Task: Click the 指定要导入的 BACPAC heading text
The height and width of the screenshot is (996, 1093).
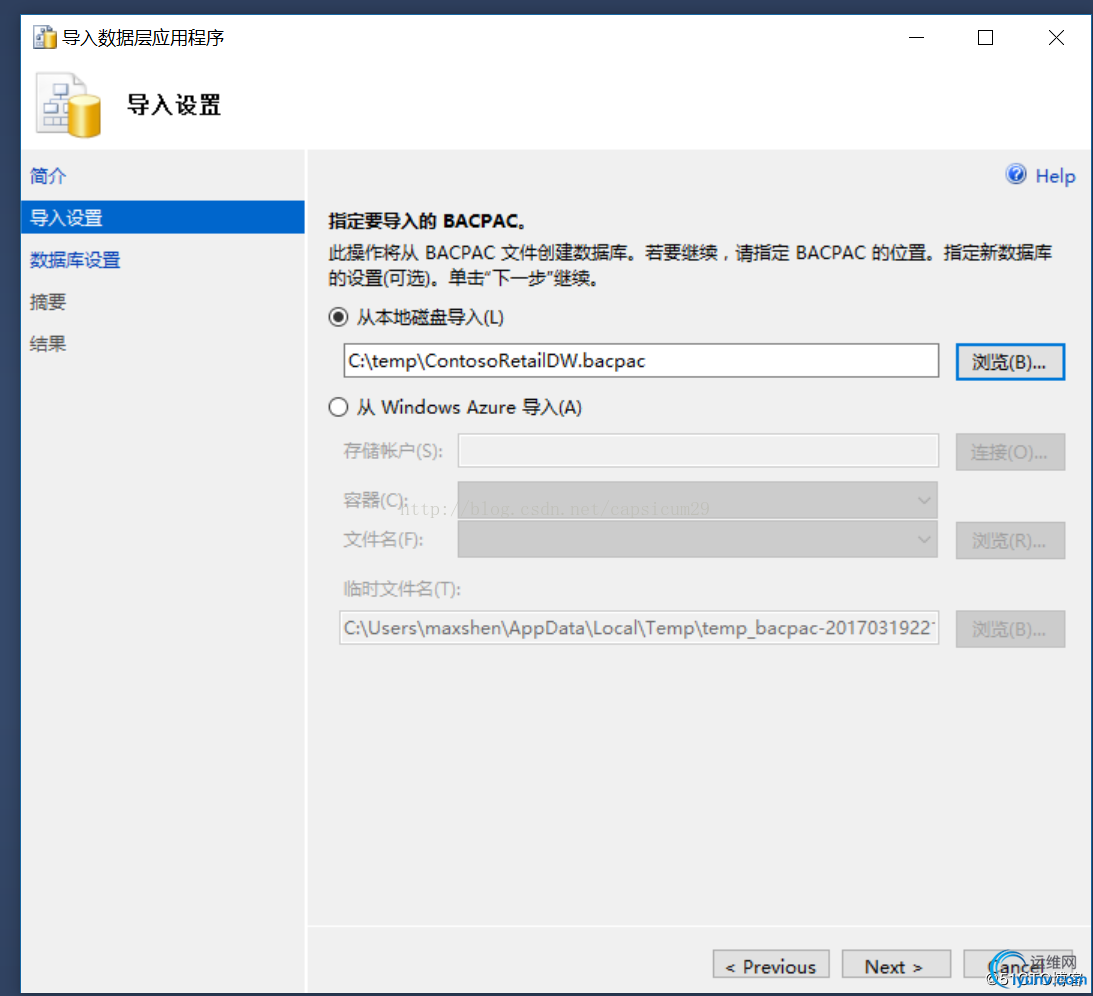Action: [427, 221]
